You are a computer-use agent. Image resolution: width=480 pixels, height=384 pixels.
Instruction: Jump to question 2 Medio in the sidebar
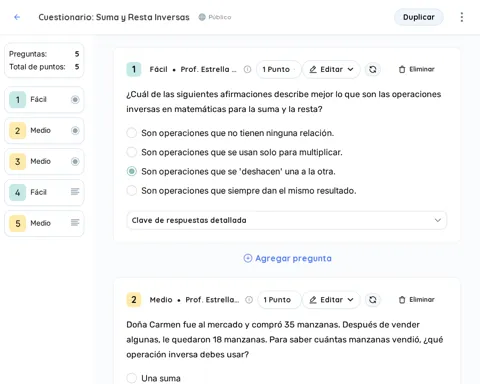coord(44,131)
